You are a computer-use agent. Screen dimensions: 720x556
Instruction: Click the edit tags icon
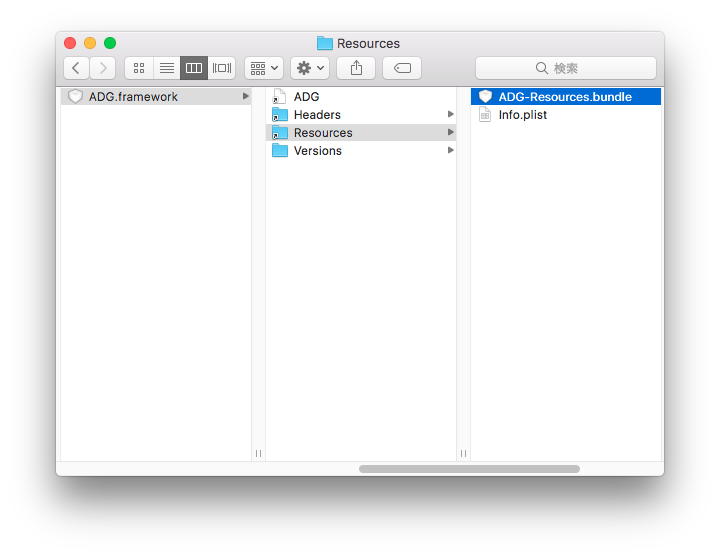(x=402, y=68)
